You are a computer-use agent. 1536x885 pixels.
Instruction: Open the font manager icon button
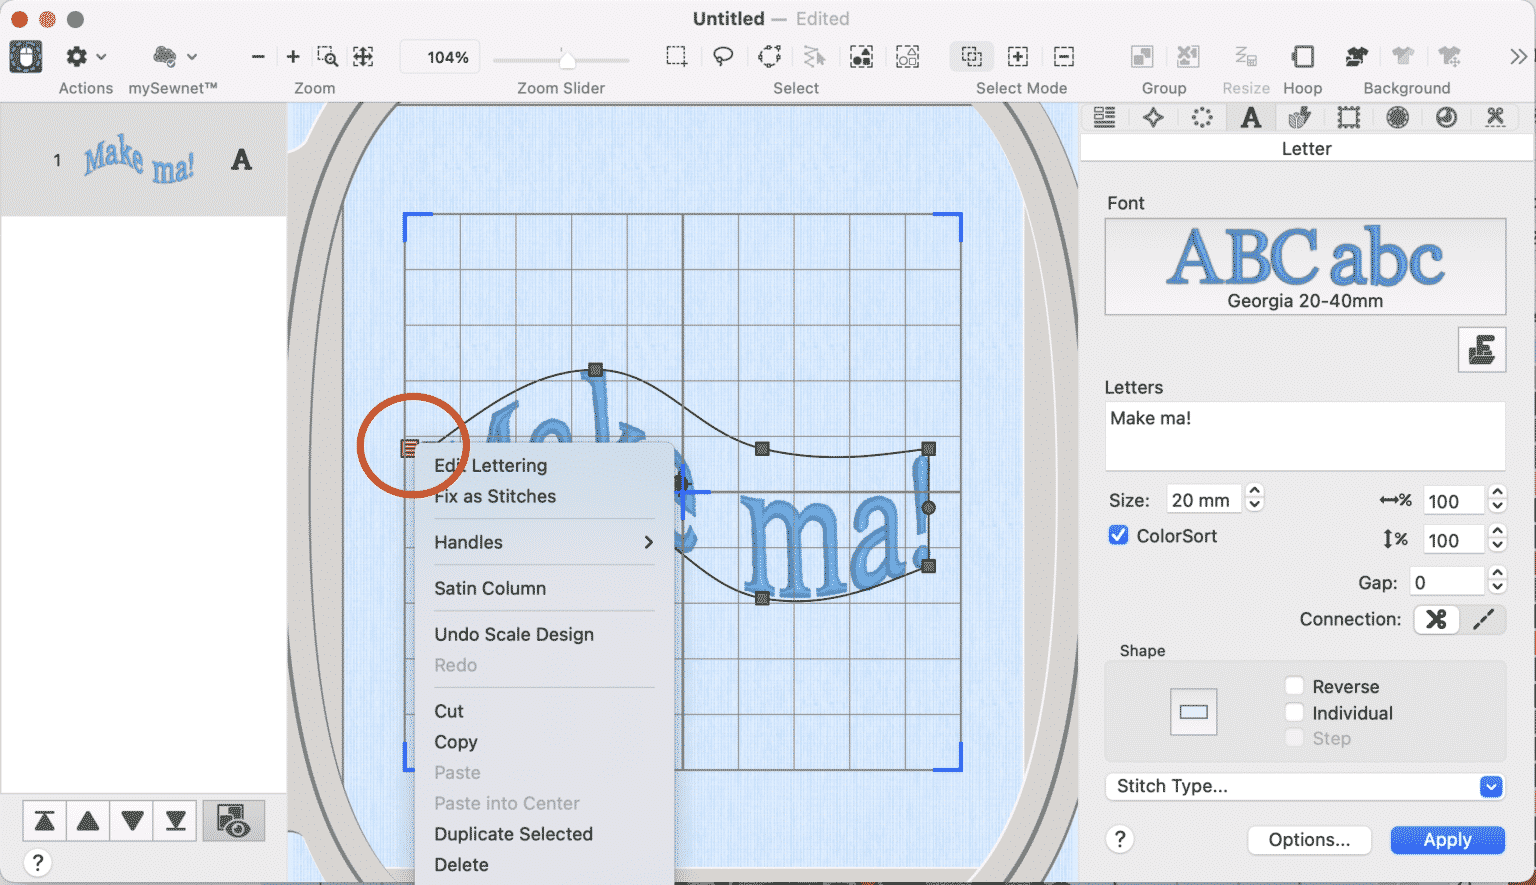click(1481, 350)
